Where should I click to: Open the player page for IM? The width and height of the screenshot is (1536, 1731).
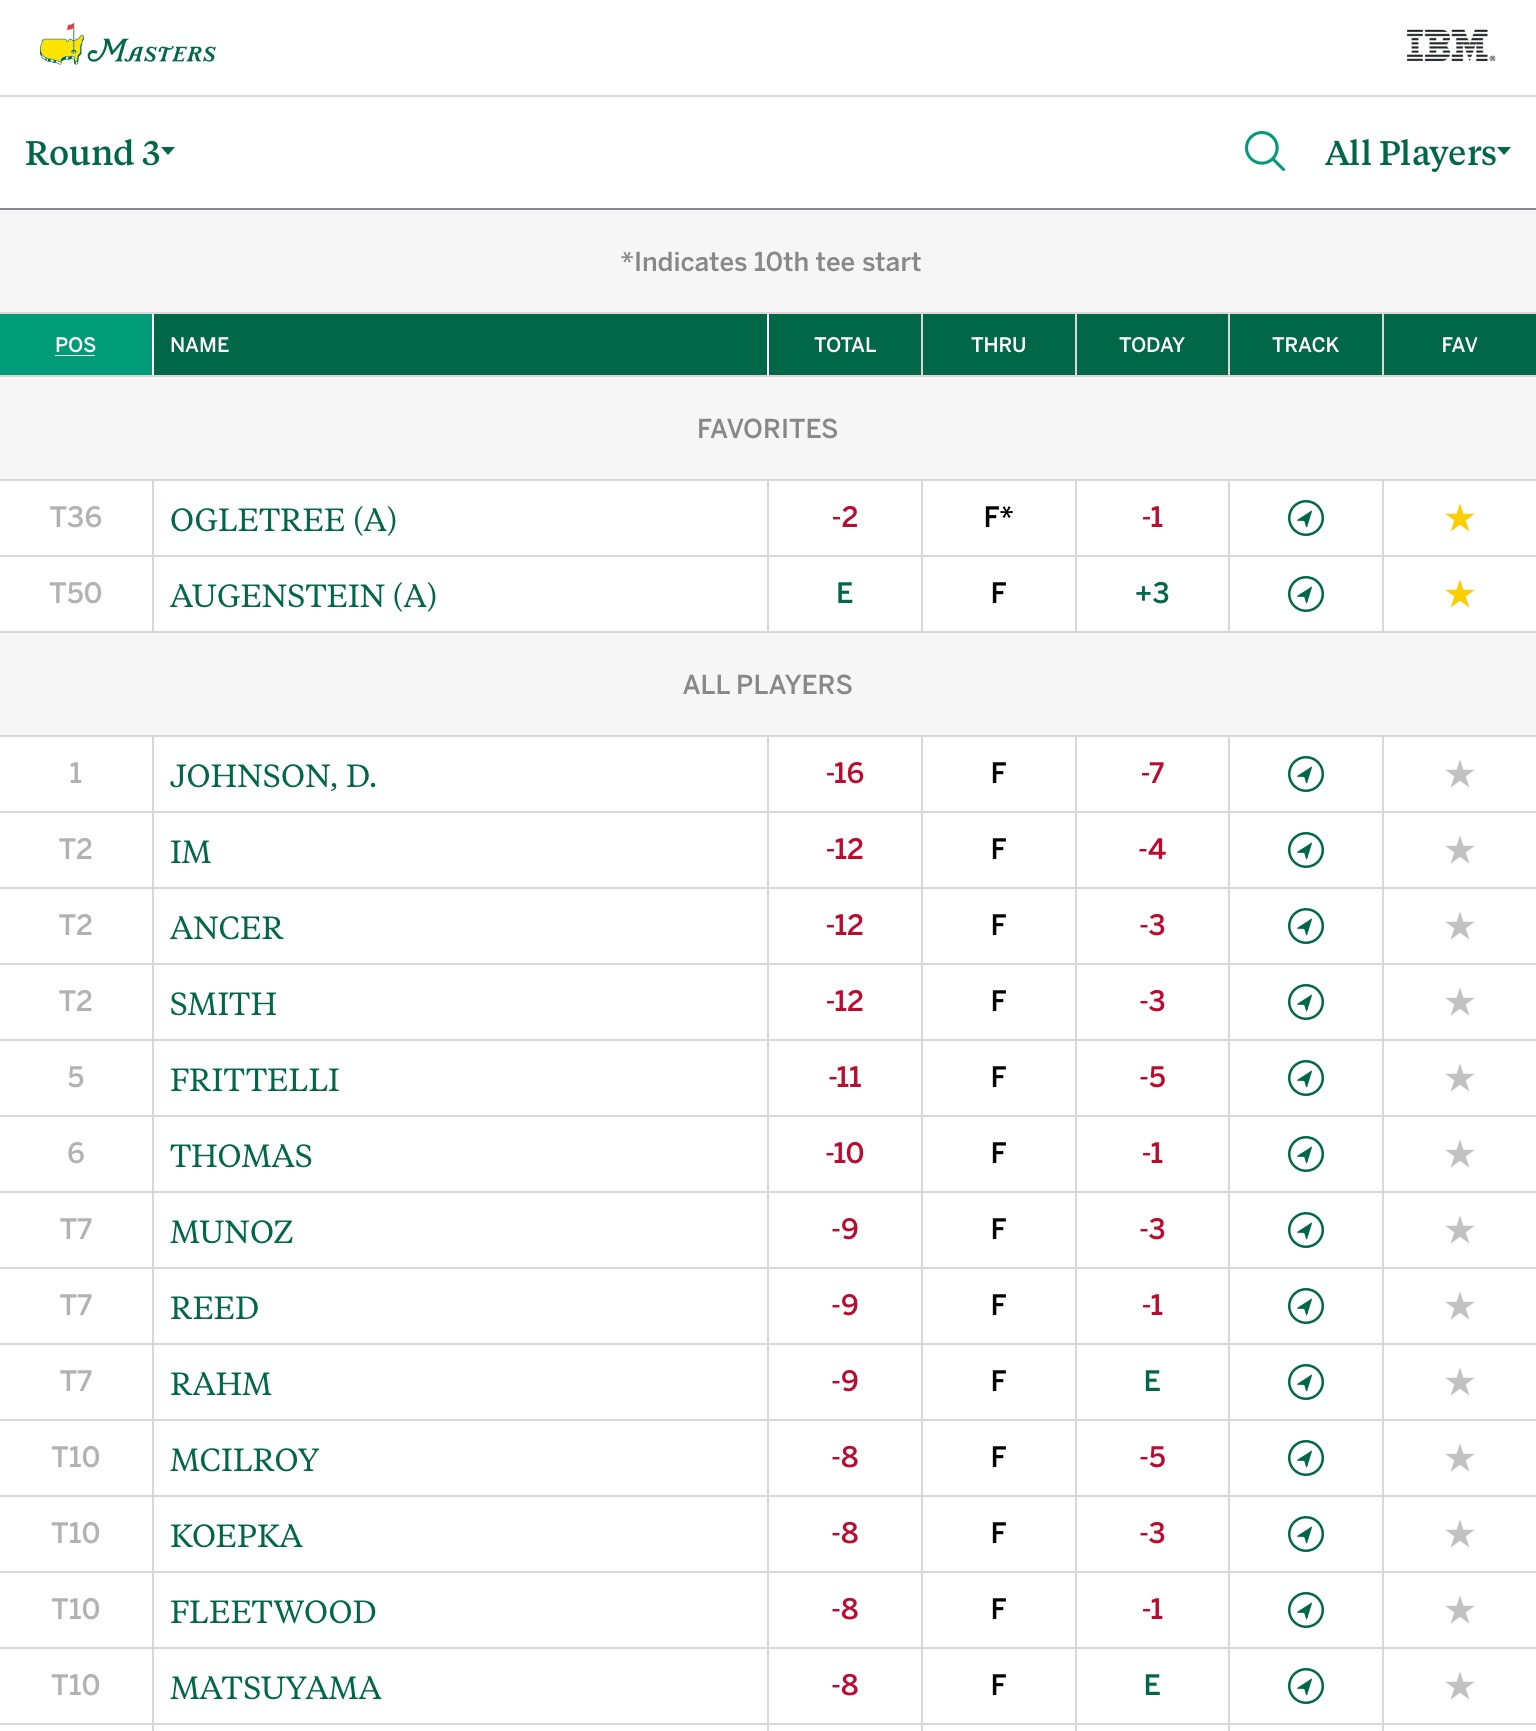pyautogui.click(x=191, y=852)
